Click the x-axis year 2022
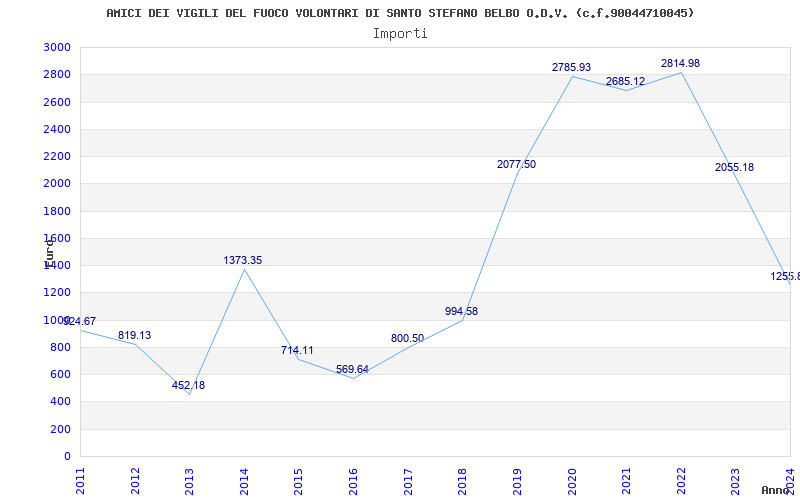 (681, 481)
